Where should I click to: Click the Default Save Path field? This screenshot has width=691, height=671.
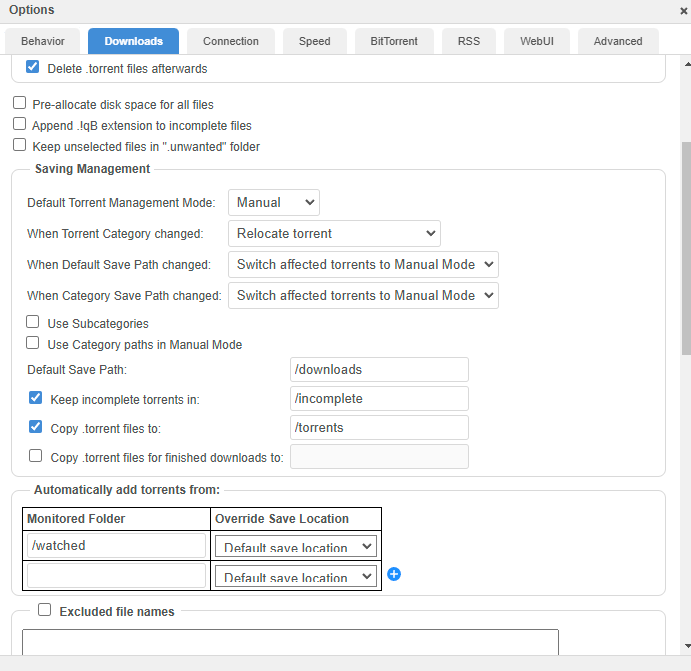(x=379, y=370)
